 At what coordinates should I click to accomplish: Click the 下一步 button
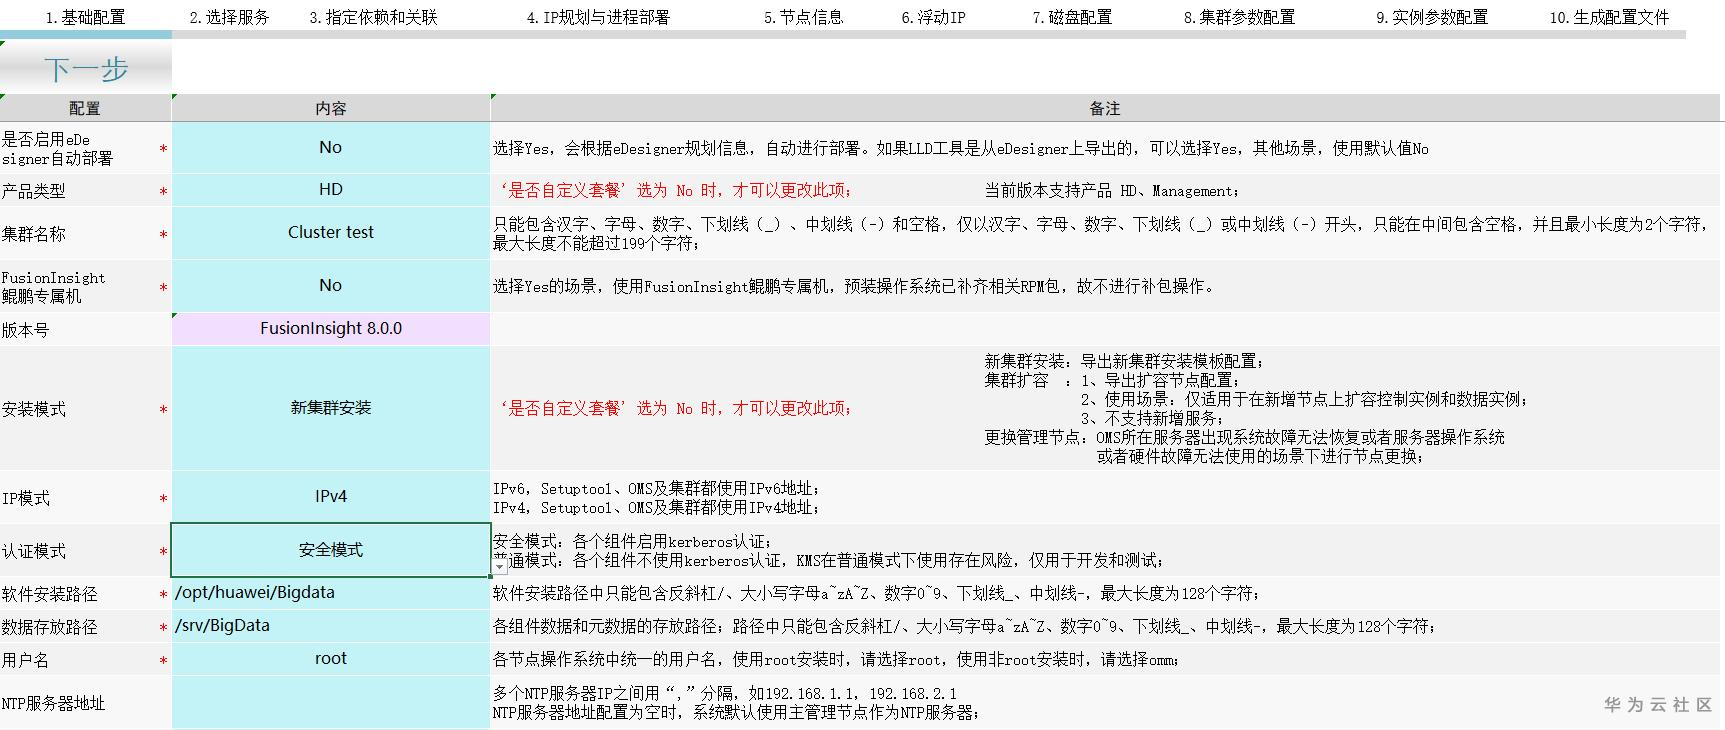(86, 68)
